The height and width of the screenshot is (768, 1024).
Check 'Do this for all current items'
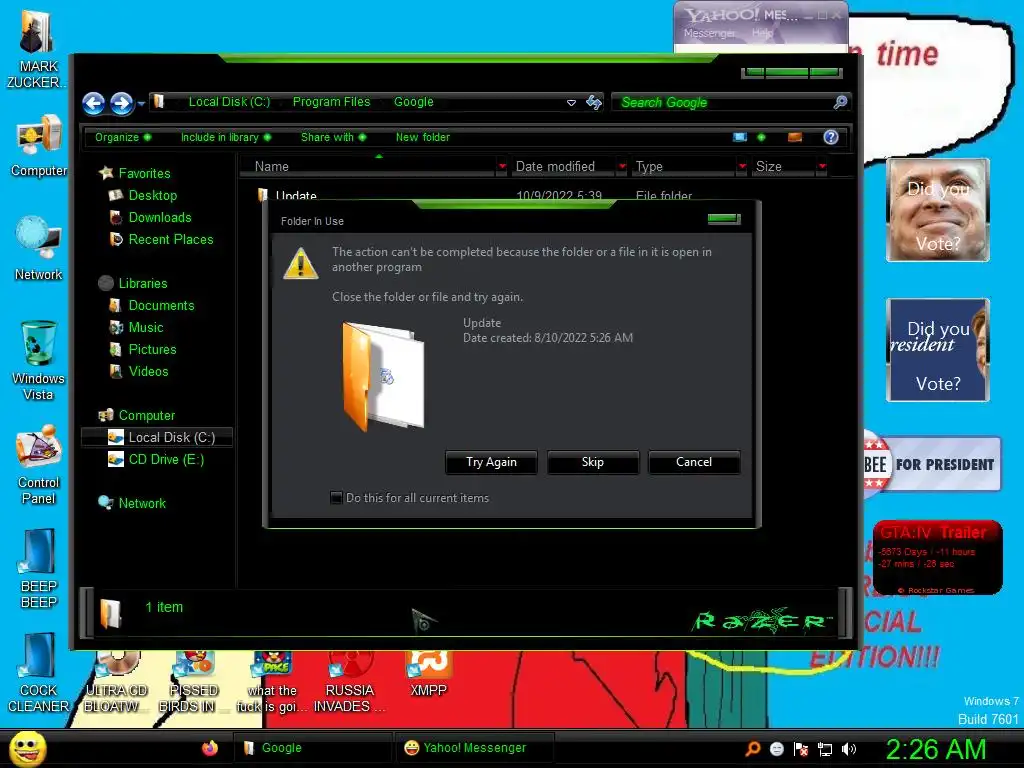pos(336,498)
